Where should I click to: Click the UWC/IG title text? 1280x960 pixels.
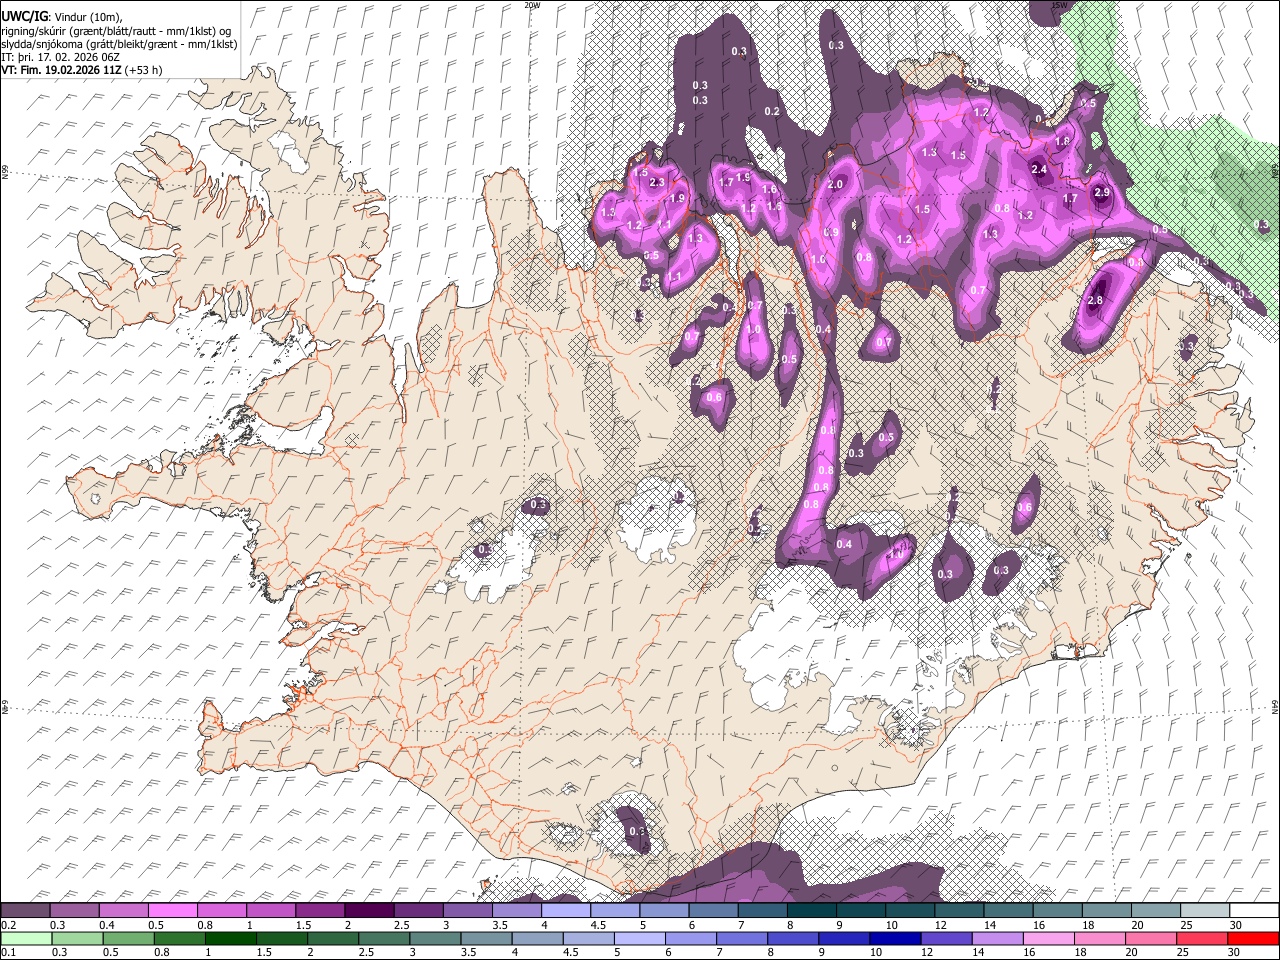click(x=25, y=17)
